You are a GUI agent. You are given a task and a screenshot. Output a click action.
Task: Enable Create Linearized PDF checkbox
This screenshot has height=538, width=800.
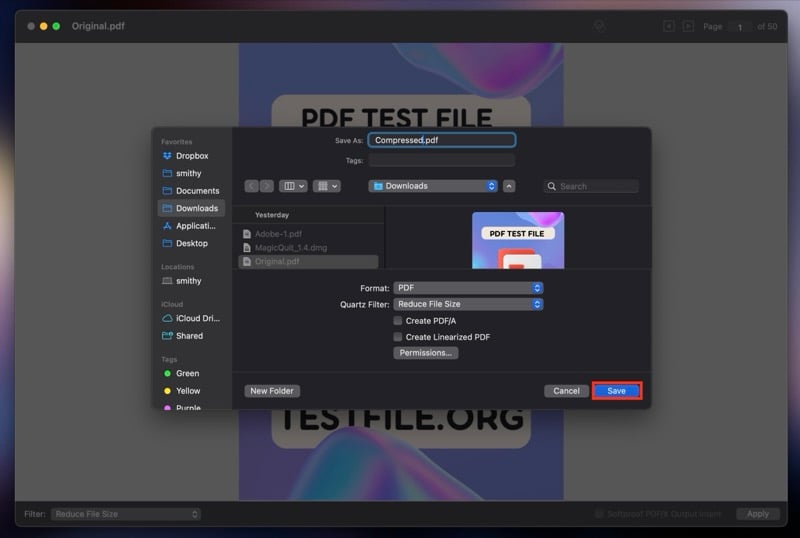click(x=398, y=337)
